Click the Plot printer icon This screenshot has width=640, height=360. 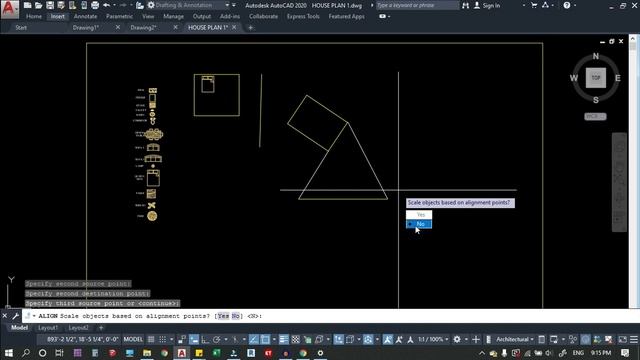95,5
